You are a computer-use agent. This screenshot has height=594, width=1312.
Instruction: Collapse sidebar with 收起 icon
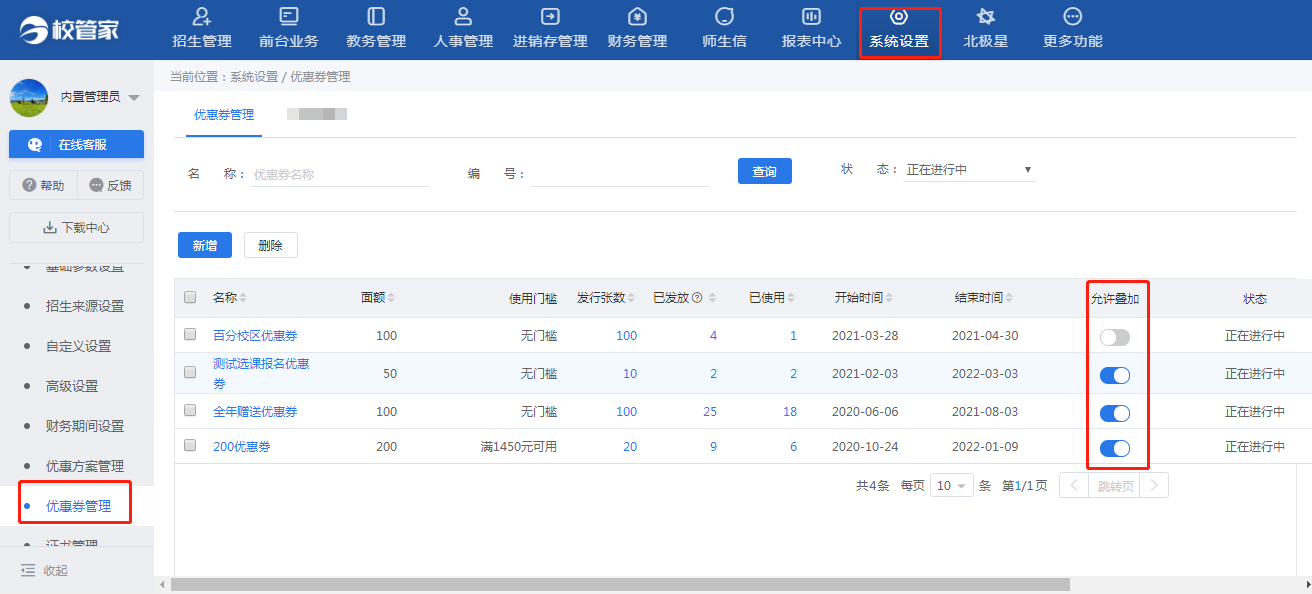28,570
